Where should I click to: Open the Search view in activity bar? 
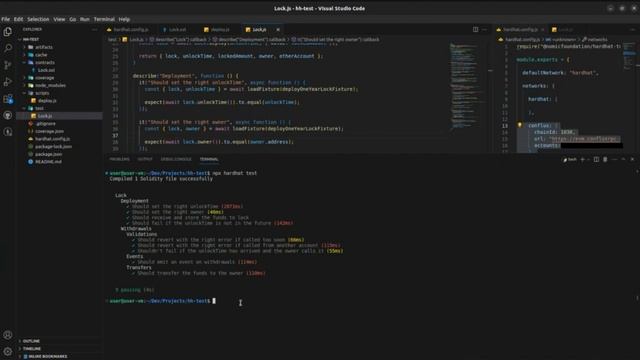coord(7,48)
